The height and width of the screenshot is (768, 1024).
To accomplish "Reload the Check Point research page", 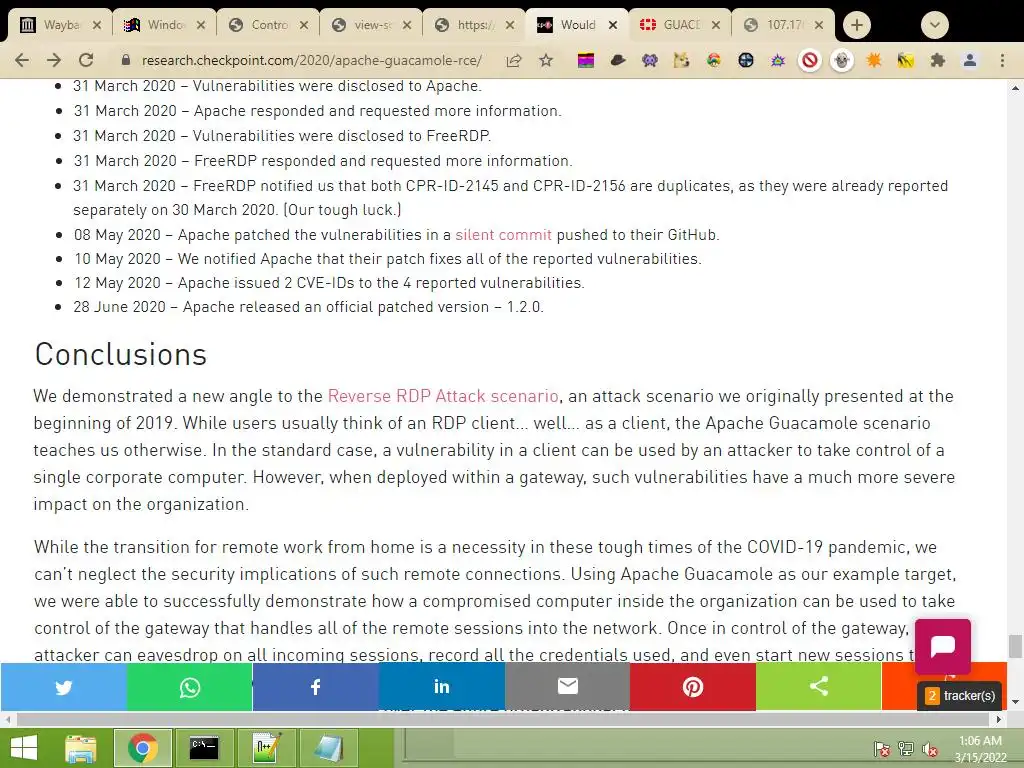I will pos(86,60).
